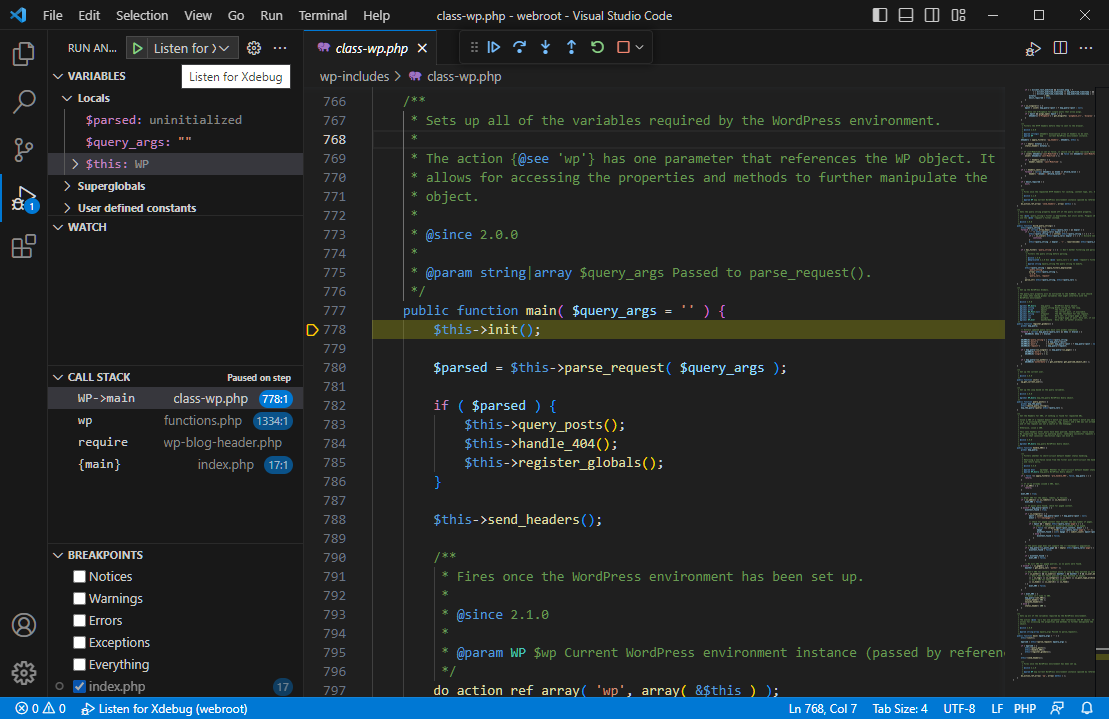Open the Terminal menu
This screenshot has height=719, width=1109.
click(323, 16)
